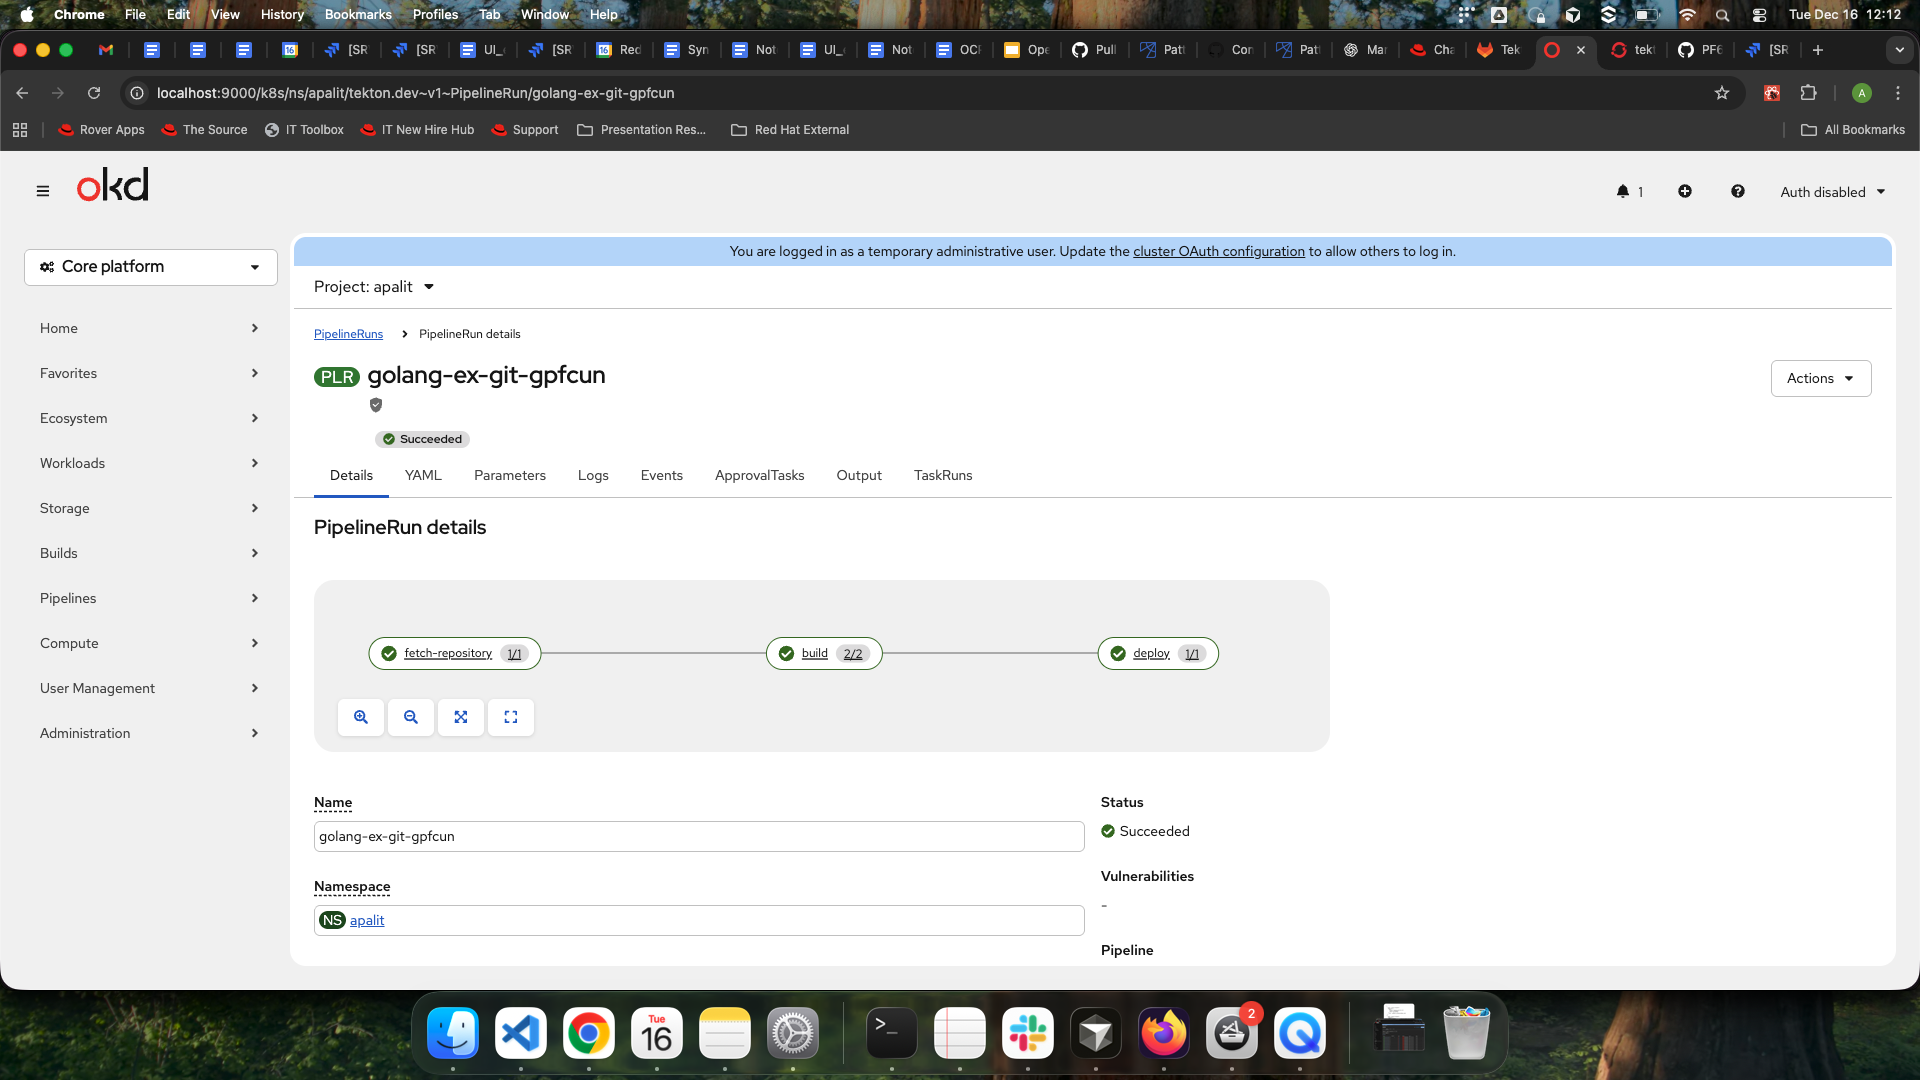Viewport: 1920px width, 1080px height.
Task: Toggle the hamburger navigation menu
Action: 43,191
